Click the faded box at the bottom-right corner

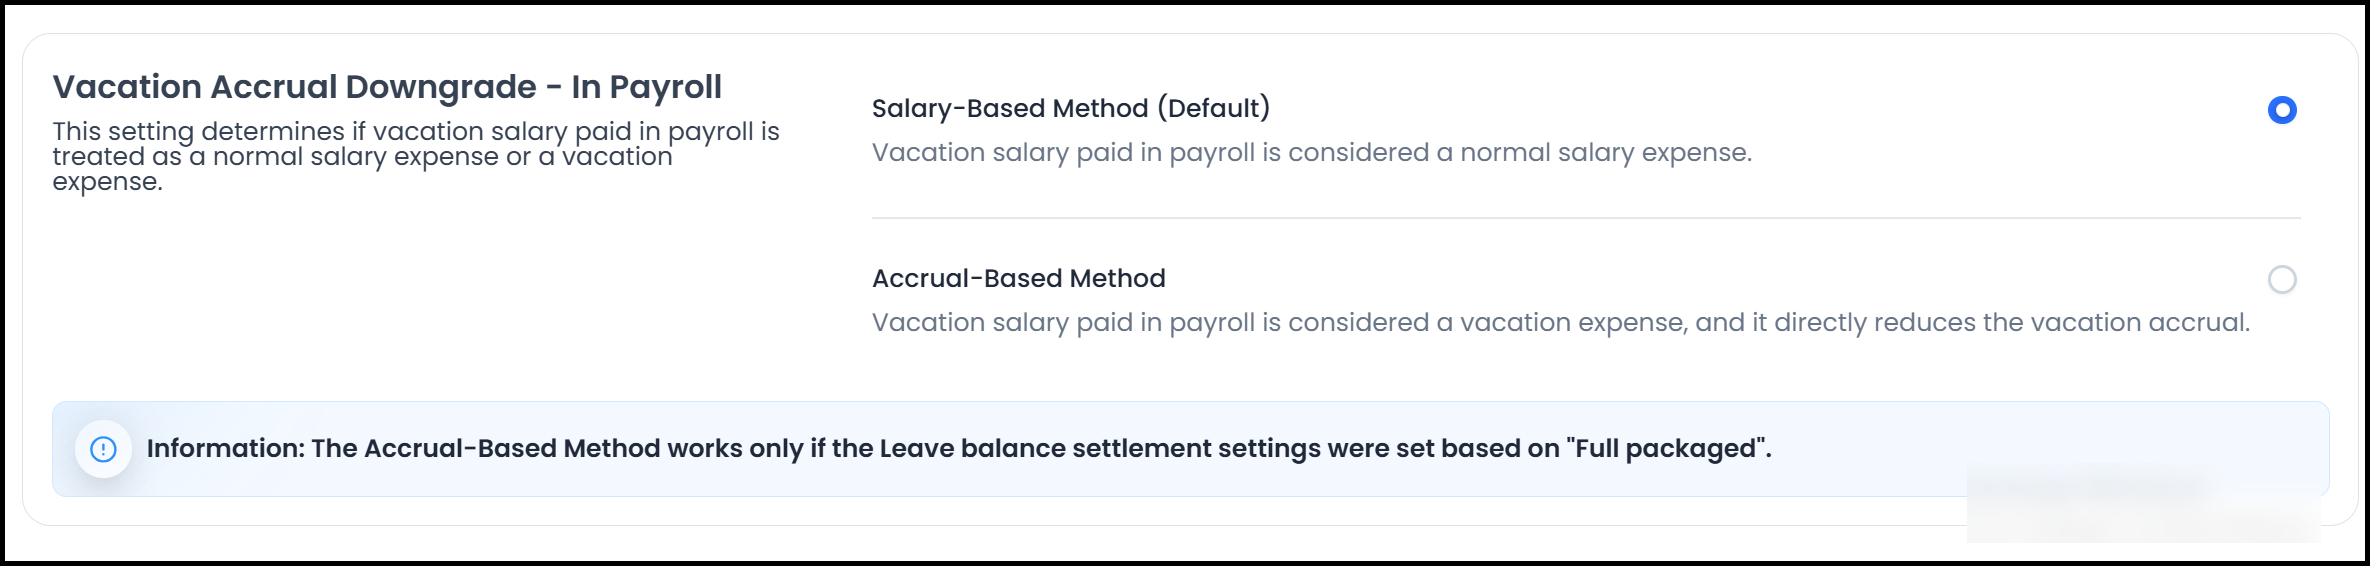point(2142,503)
